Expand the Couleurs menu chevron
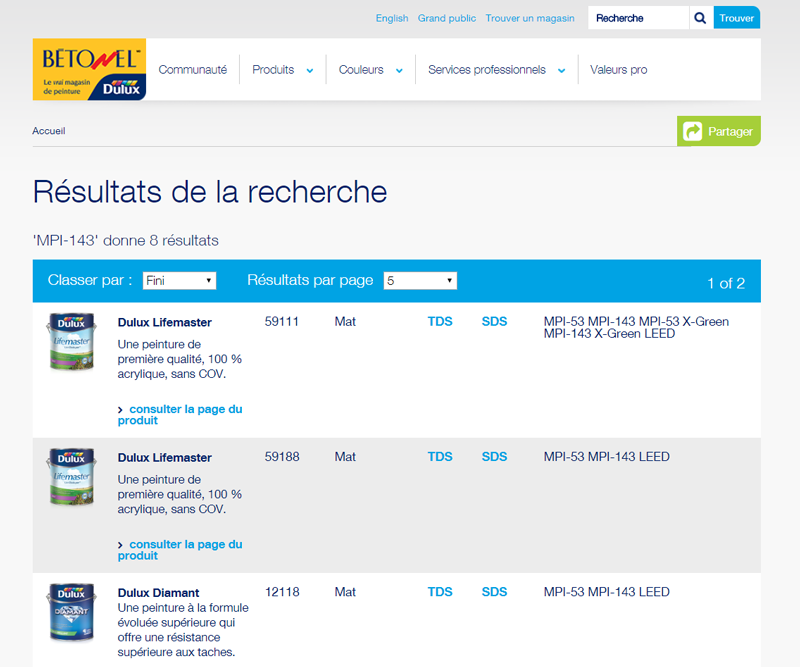The height and width of the screenshot is (667, 800). click(x=399, y=70)
